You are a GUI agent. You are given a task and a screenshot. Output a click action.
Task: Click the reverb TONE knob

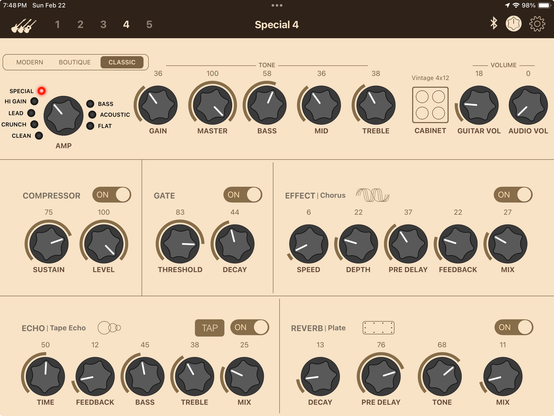pyautogui.click(x=442, y=376)
